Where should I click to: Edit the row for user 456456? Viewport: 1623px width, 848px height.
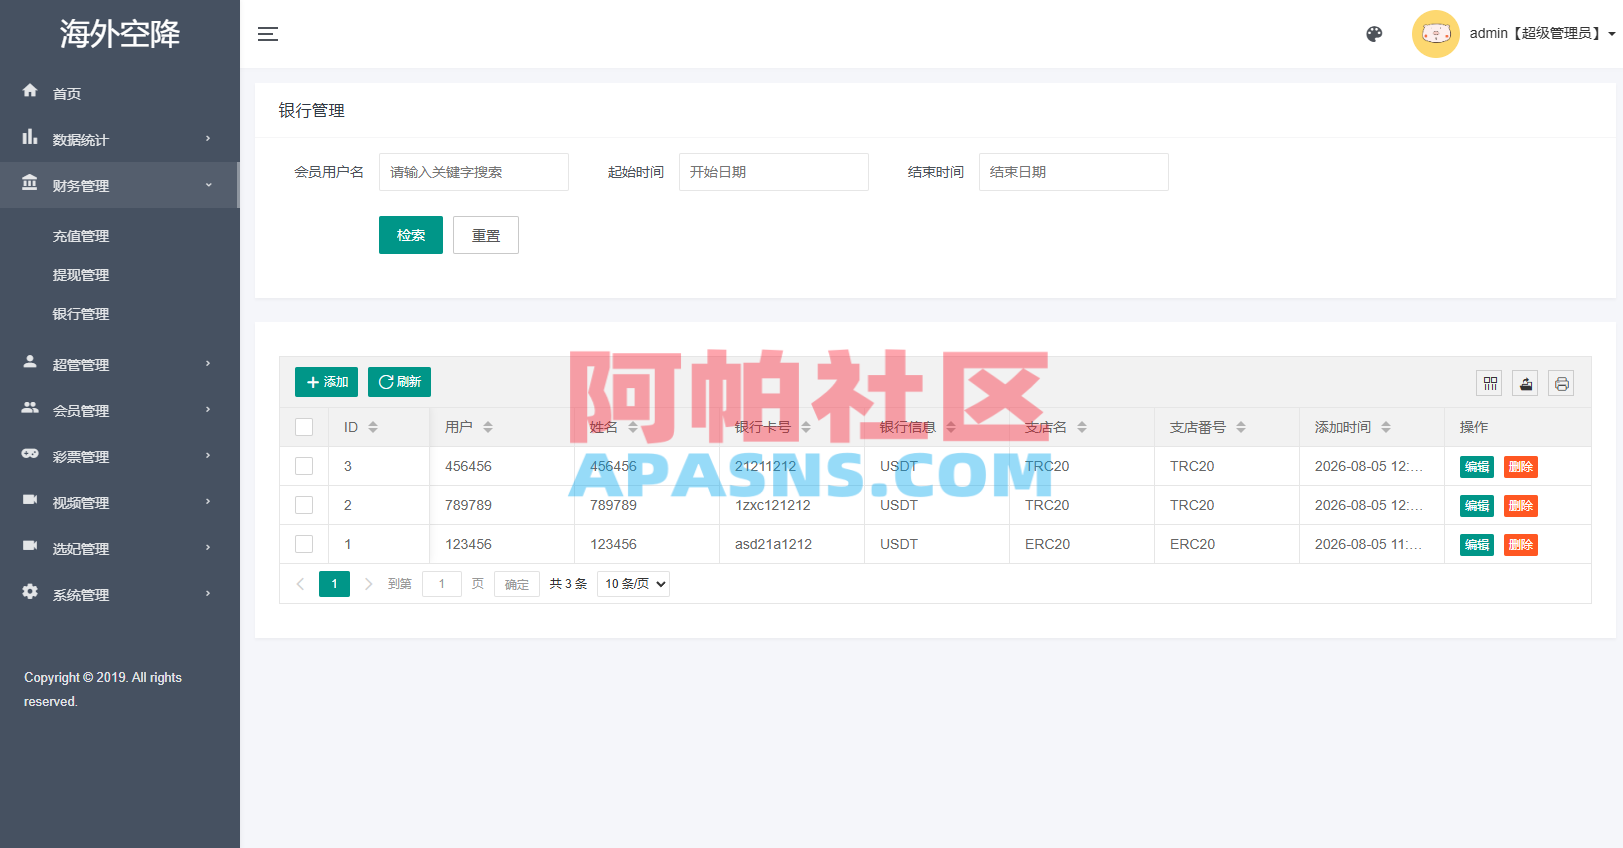click(x=1477, y=467)
